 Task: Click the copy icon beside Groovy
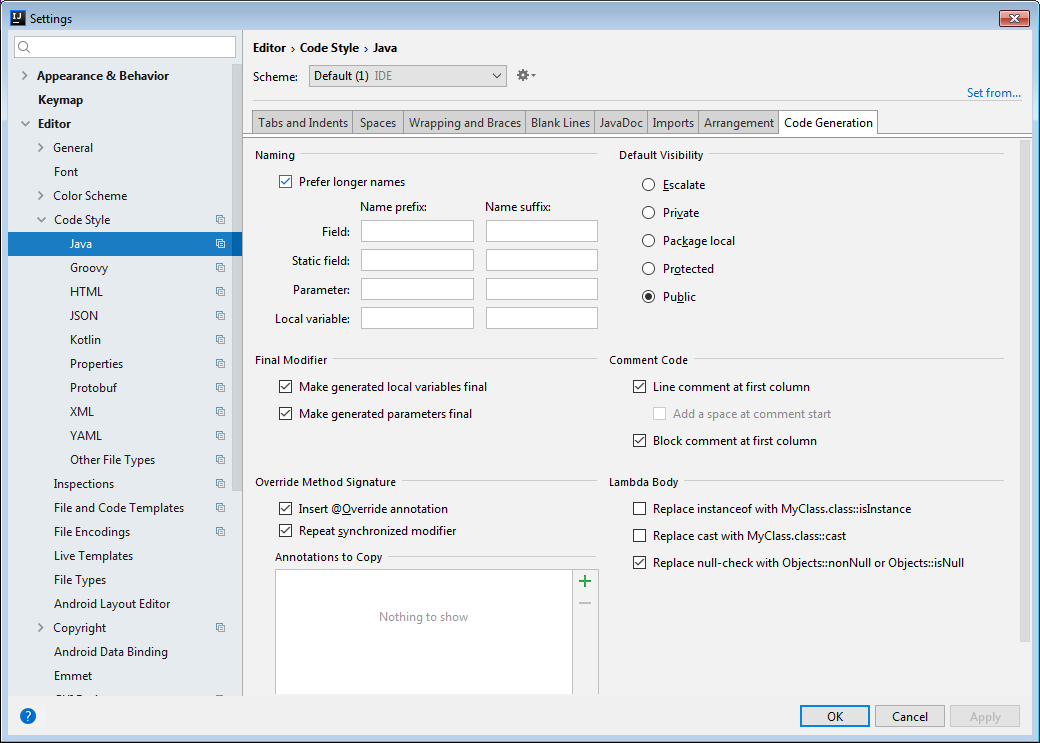pyautogui.click(x=220, y=268)
